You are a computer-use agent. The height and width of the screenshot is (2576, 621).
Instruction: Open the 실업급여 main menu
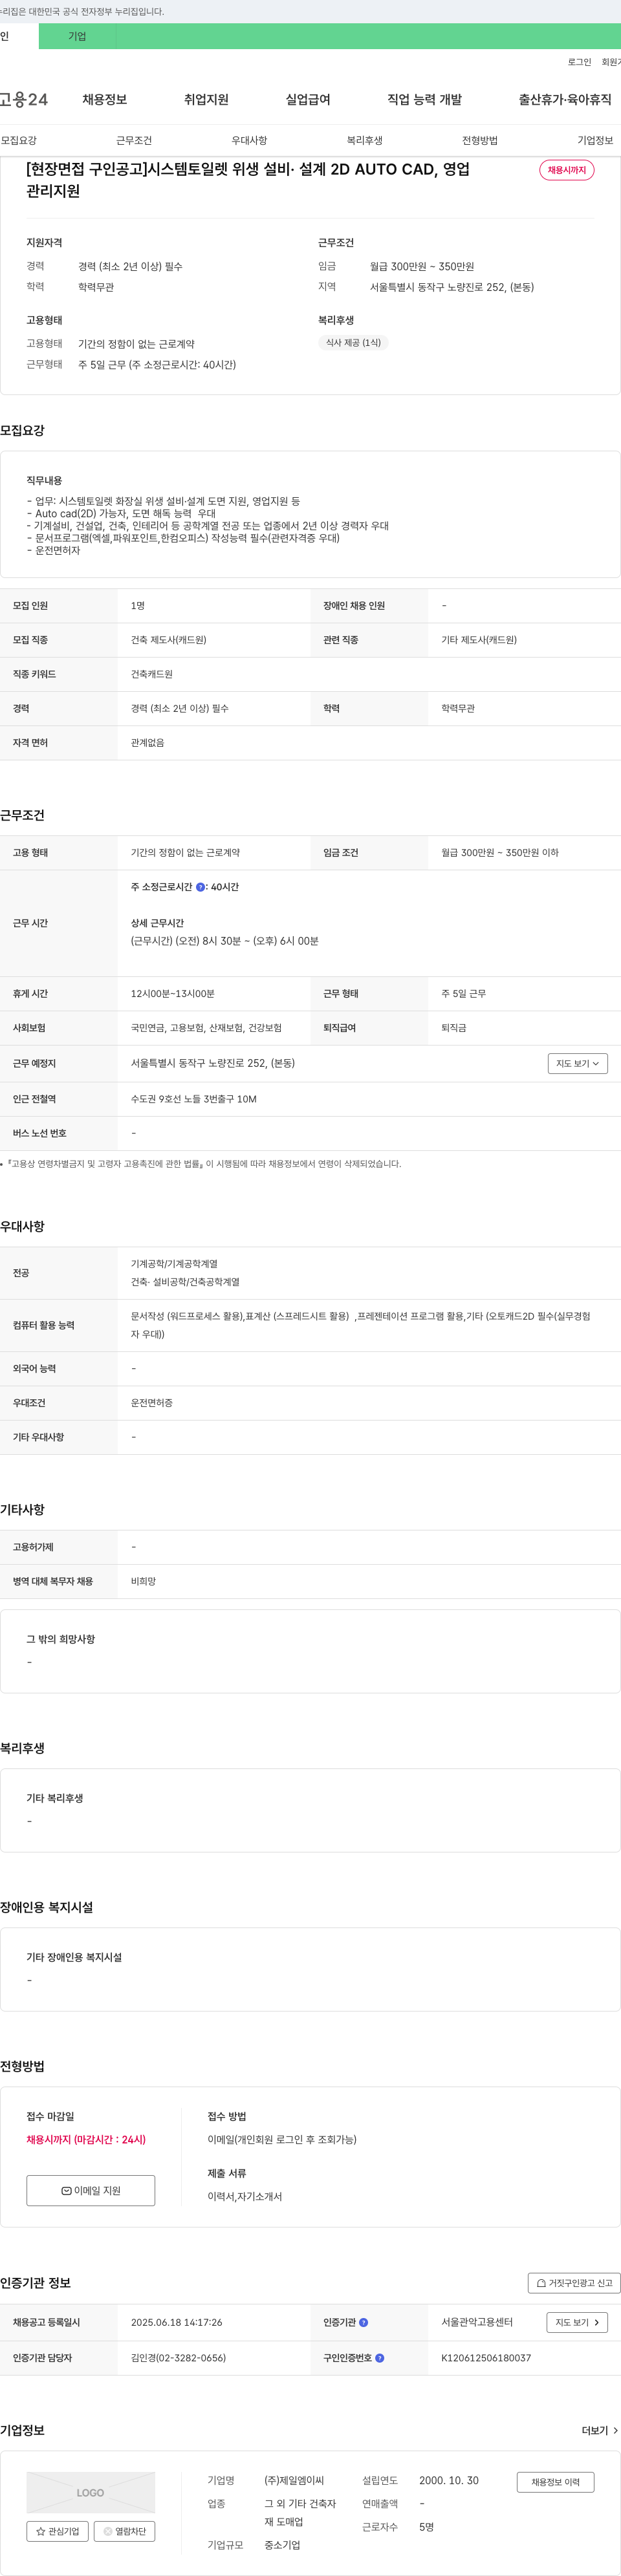[x=308, y=99]
